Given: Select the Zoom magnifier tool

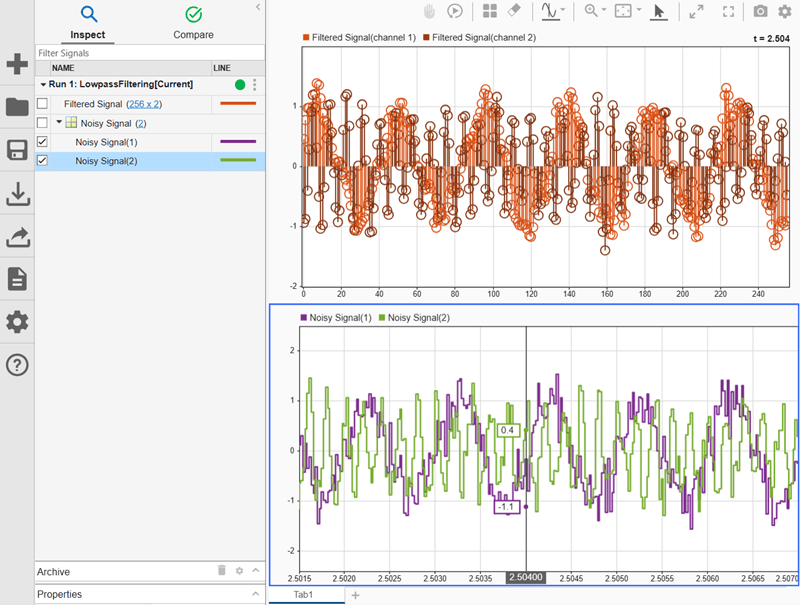Looking at the screenshot, I should click(591, 11).
